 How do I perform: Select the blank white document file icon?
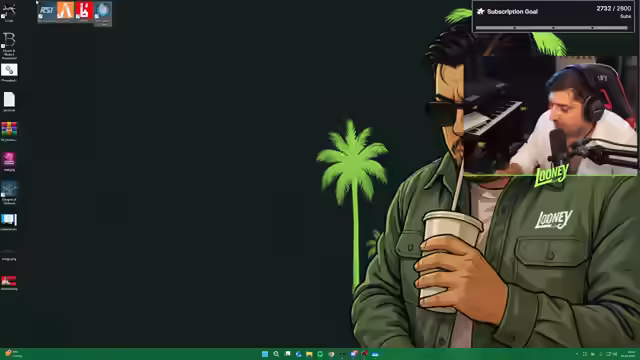click(x=9, y=102)
